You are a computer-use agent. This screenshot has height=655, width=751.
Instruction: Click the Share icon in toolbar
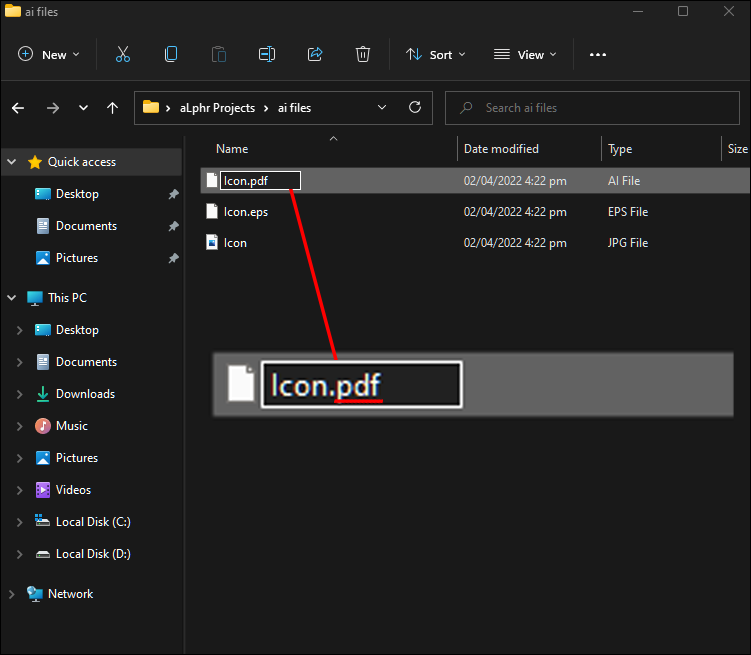[x=315, y=55]
